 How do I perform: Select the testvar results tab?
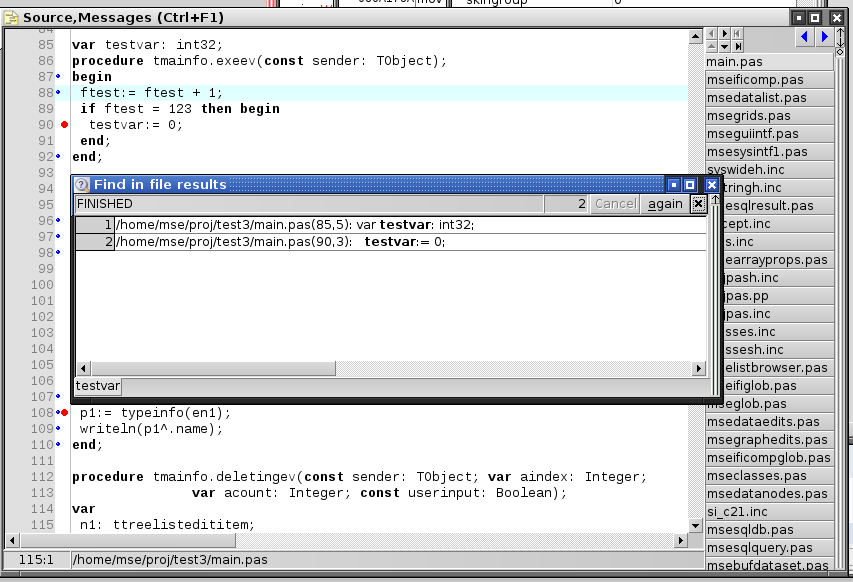(98, 386)
